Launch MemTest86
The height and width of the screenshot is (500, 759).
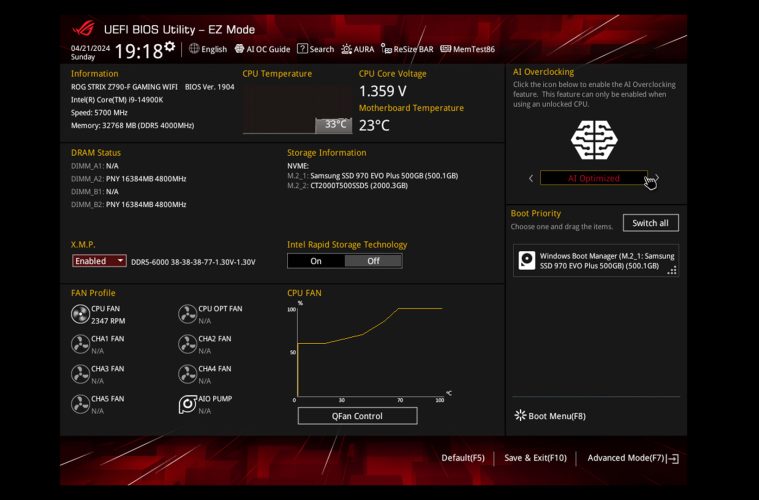[x=467, y=49]
